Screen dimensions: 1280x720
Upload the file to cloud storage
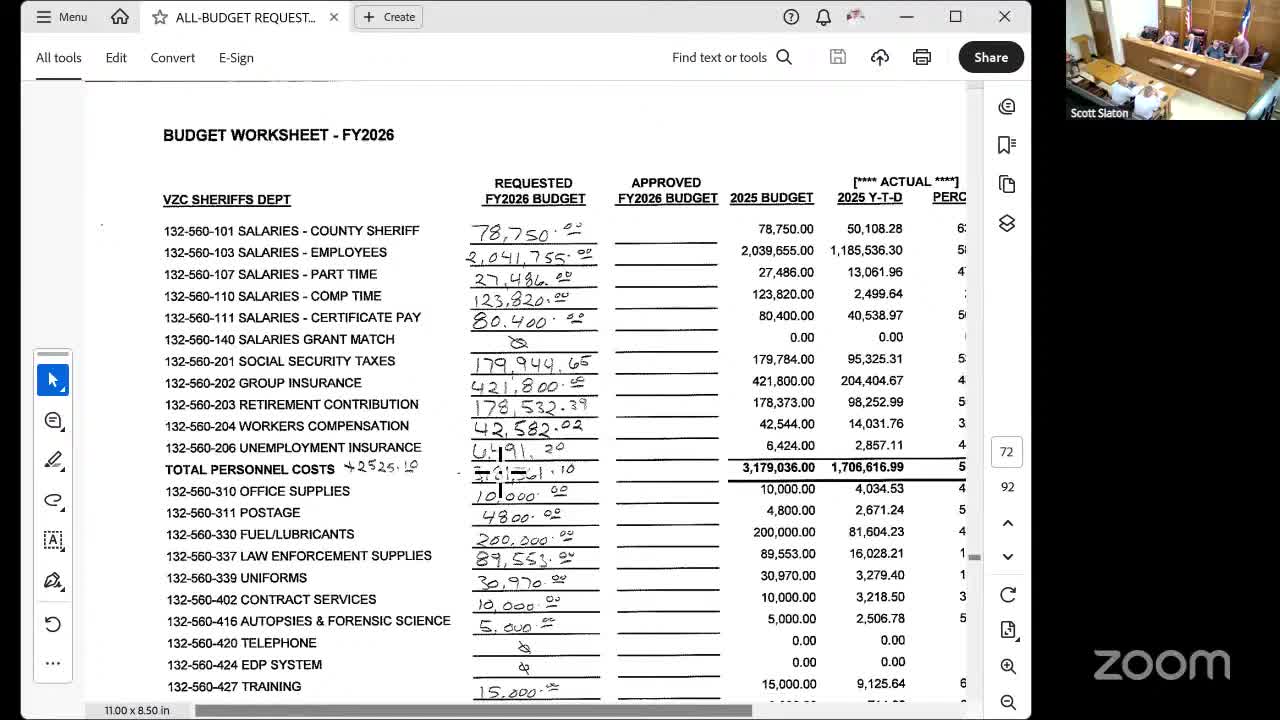click(x=880, y=58)
